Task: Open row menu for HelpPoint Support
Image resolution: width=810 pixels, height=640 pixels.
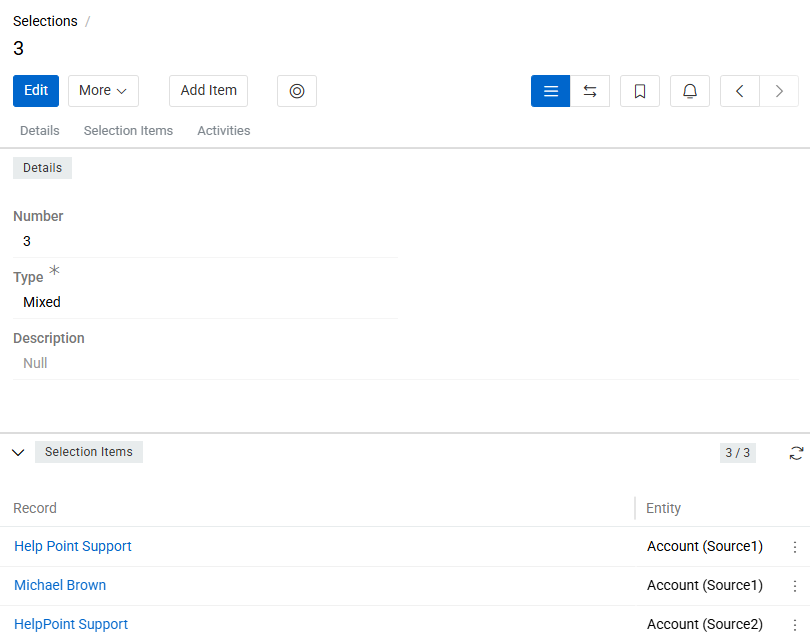Action: coord(795,625)
